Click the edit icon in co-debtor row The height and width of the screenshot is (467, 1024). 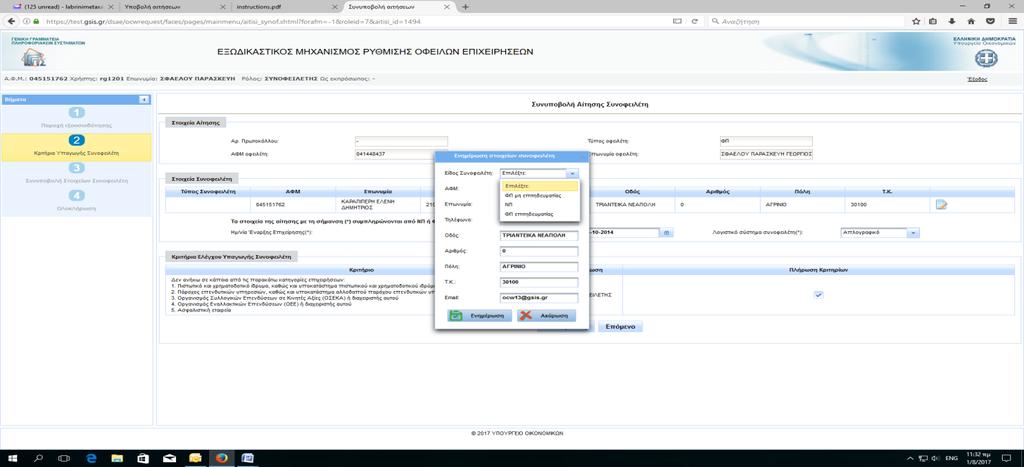tap(942, 205)
